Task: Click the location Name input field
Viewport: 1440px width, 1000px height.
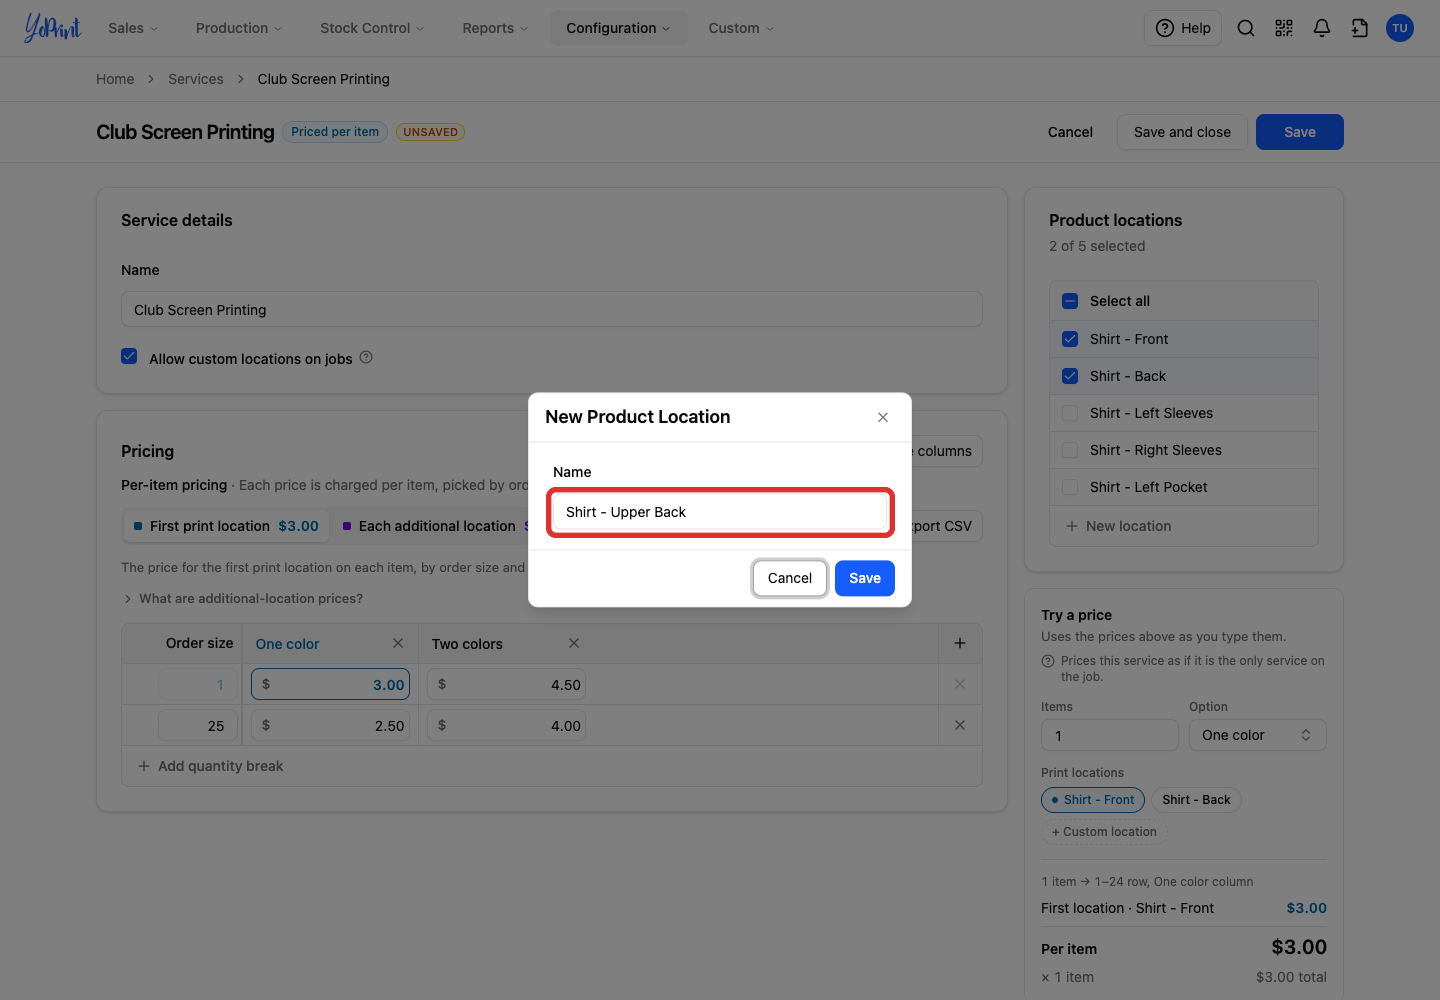Action: tap(720, 512)
